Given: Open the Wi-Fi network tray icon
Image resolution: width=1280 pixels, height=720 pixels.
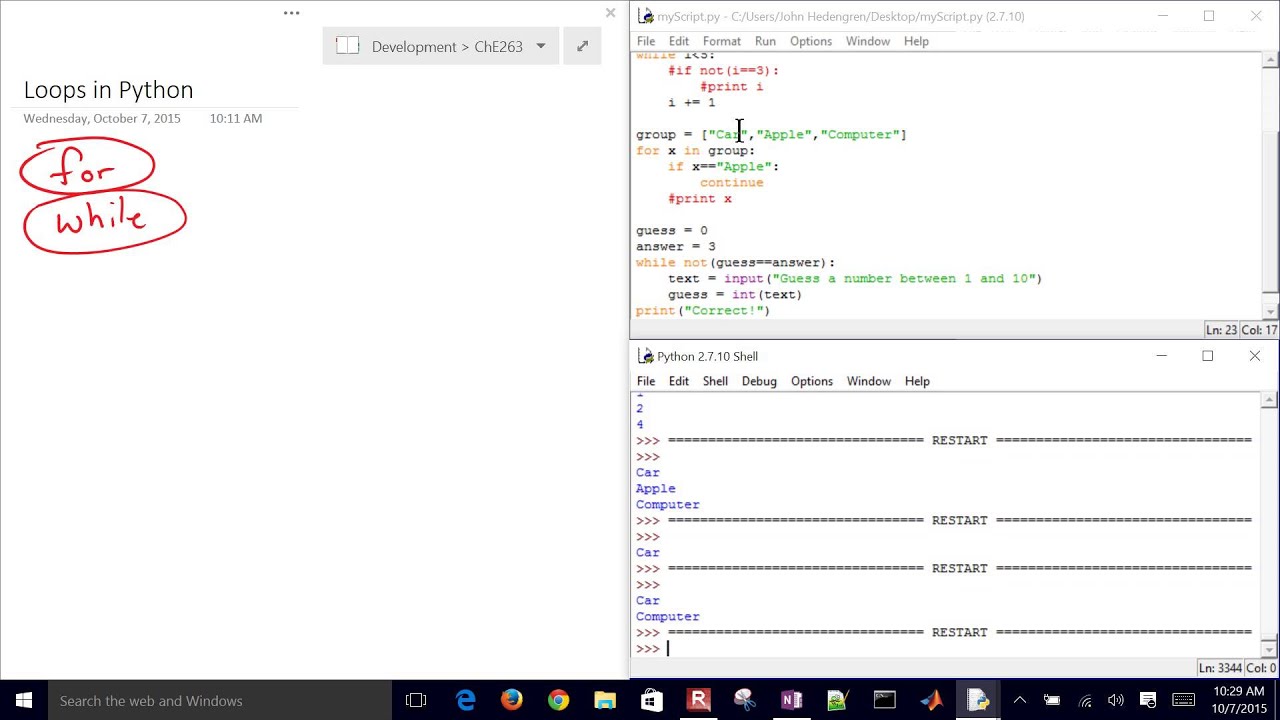Looking at the screenshot, I should point(1085,700).
